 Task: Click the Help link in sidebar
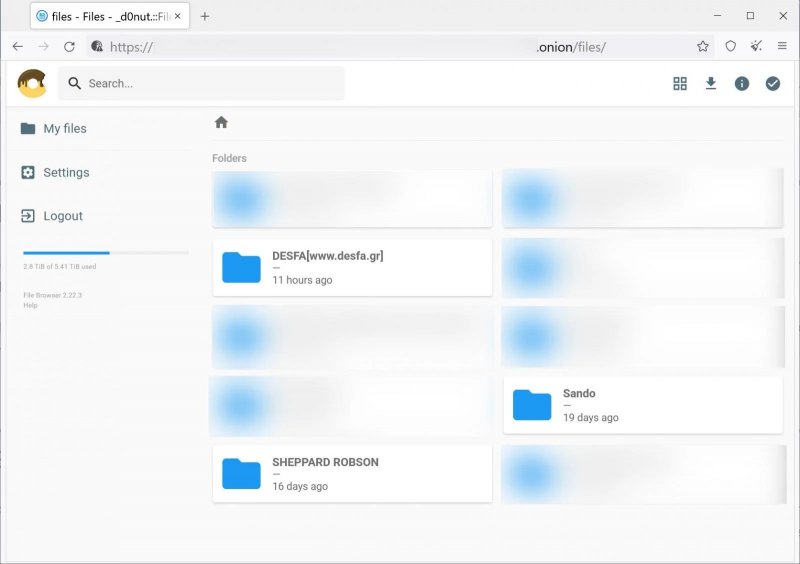[30, 305]
